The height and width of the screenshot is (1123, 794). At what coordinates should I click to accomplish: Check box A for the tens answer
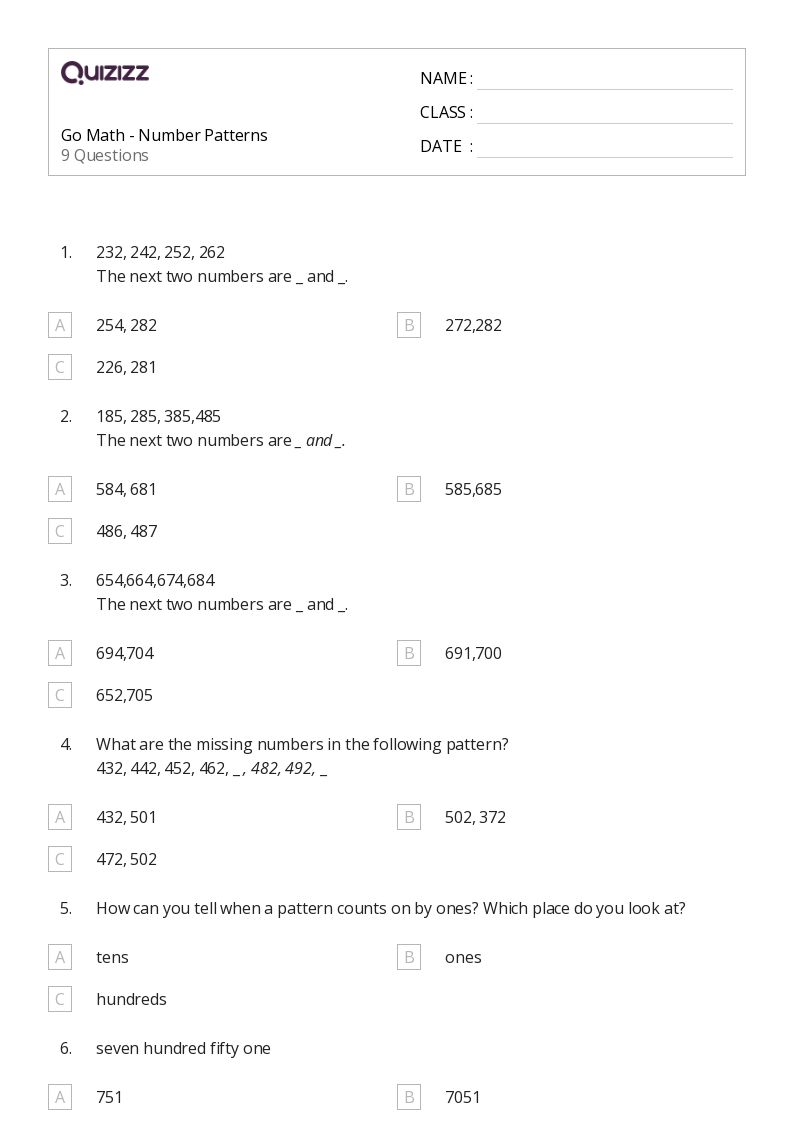pos(60,957)
